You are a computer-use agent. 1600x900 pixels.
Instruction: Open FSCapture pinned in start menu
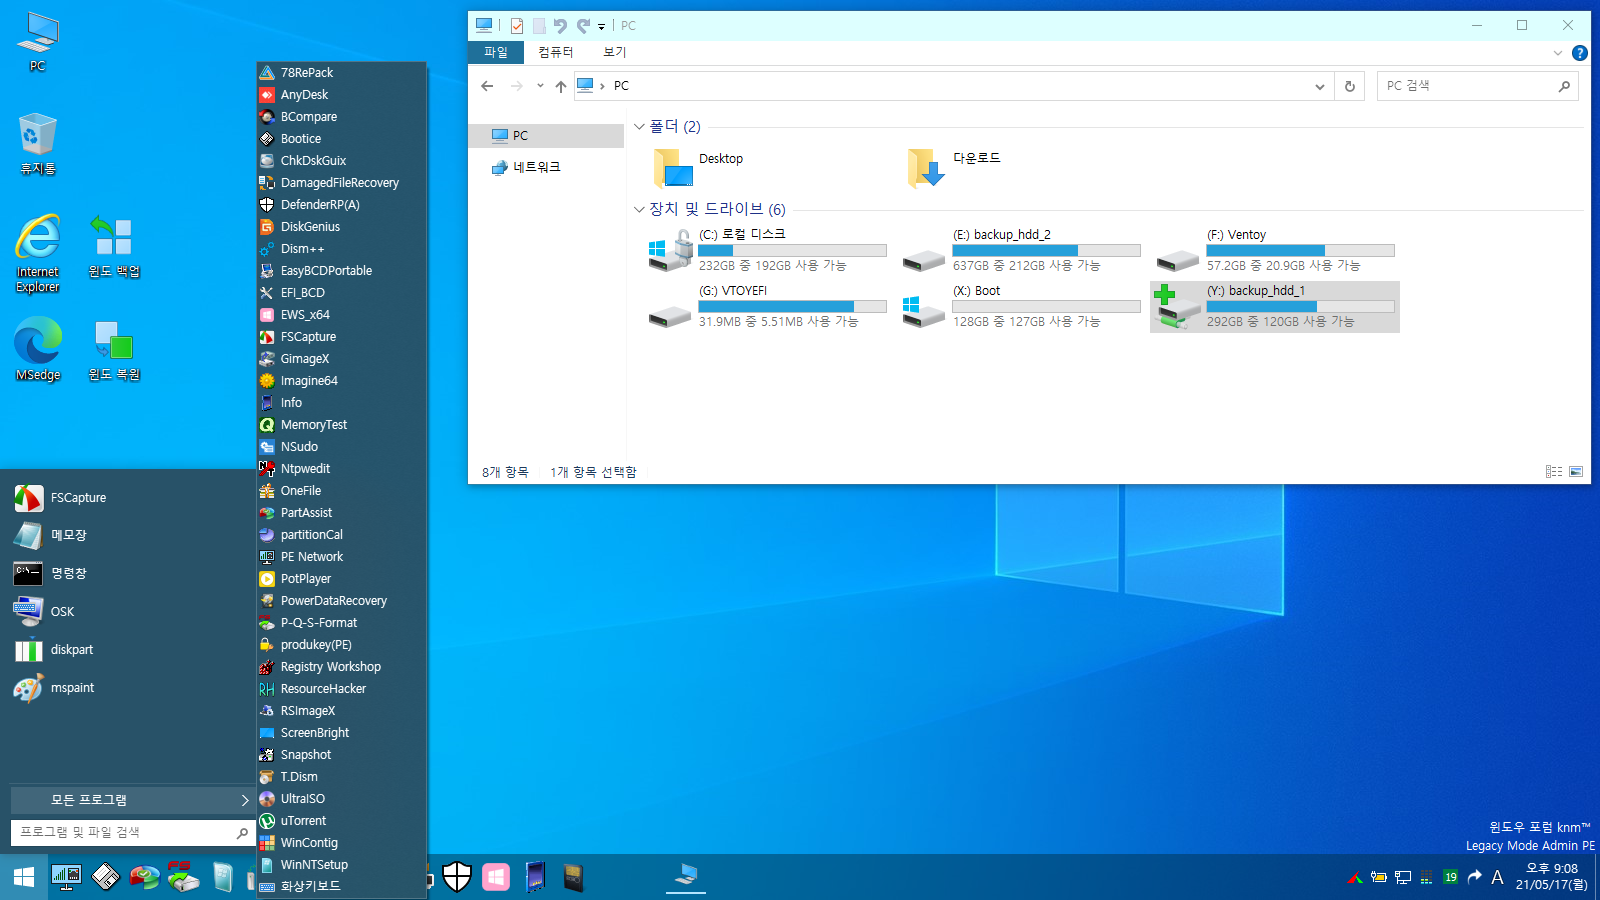coord(130,498)
